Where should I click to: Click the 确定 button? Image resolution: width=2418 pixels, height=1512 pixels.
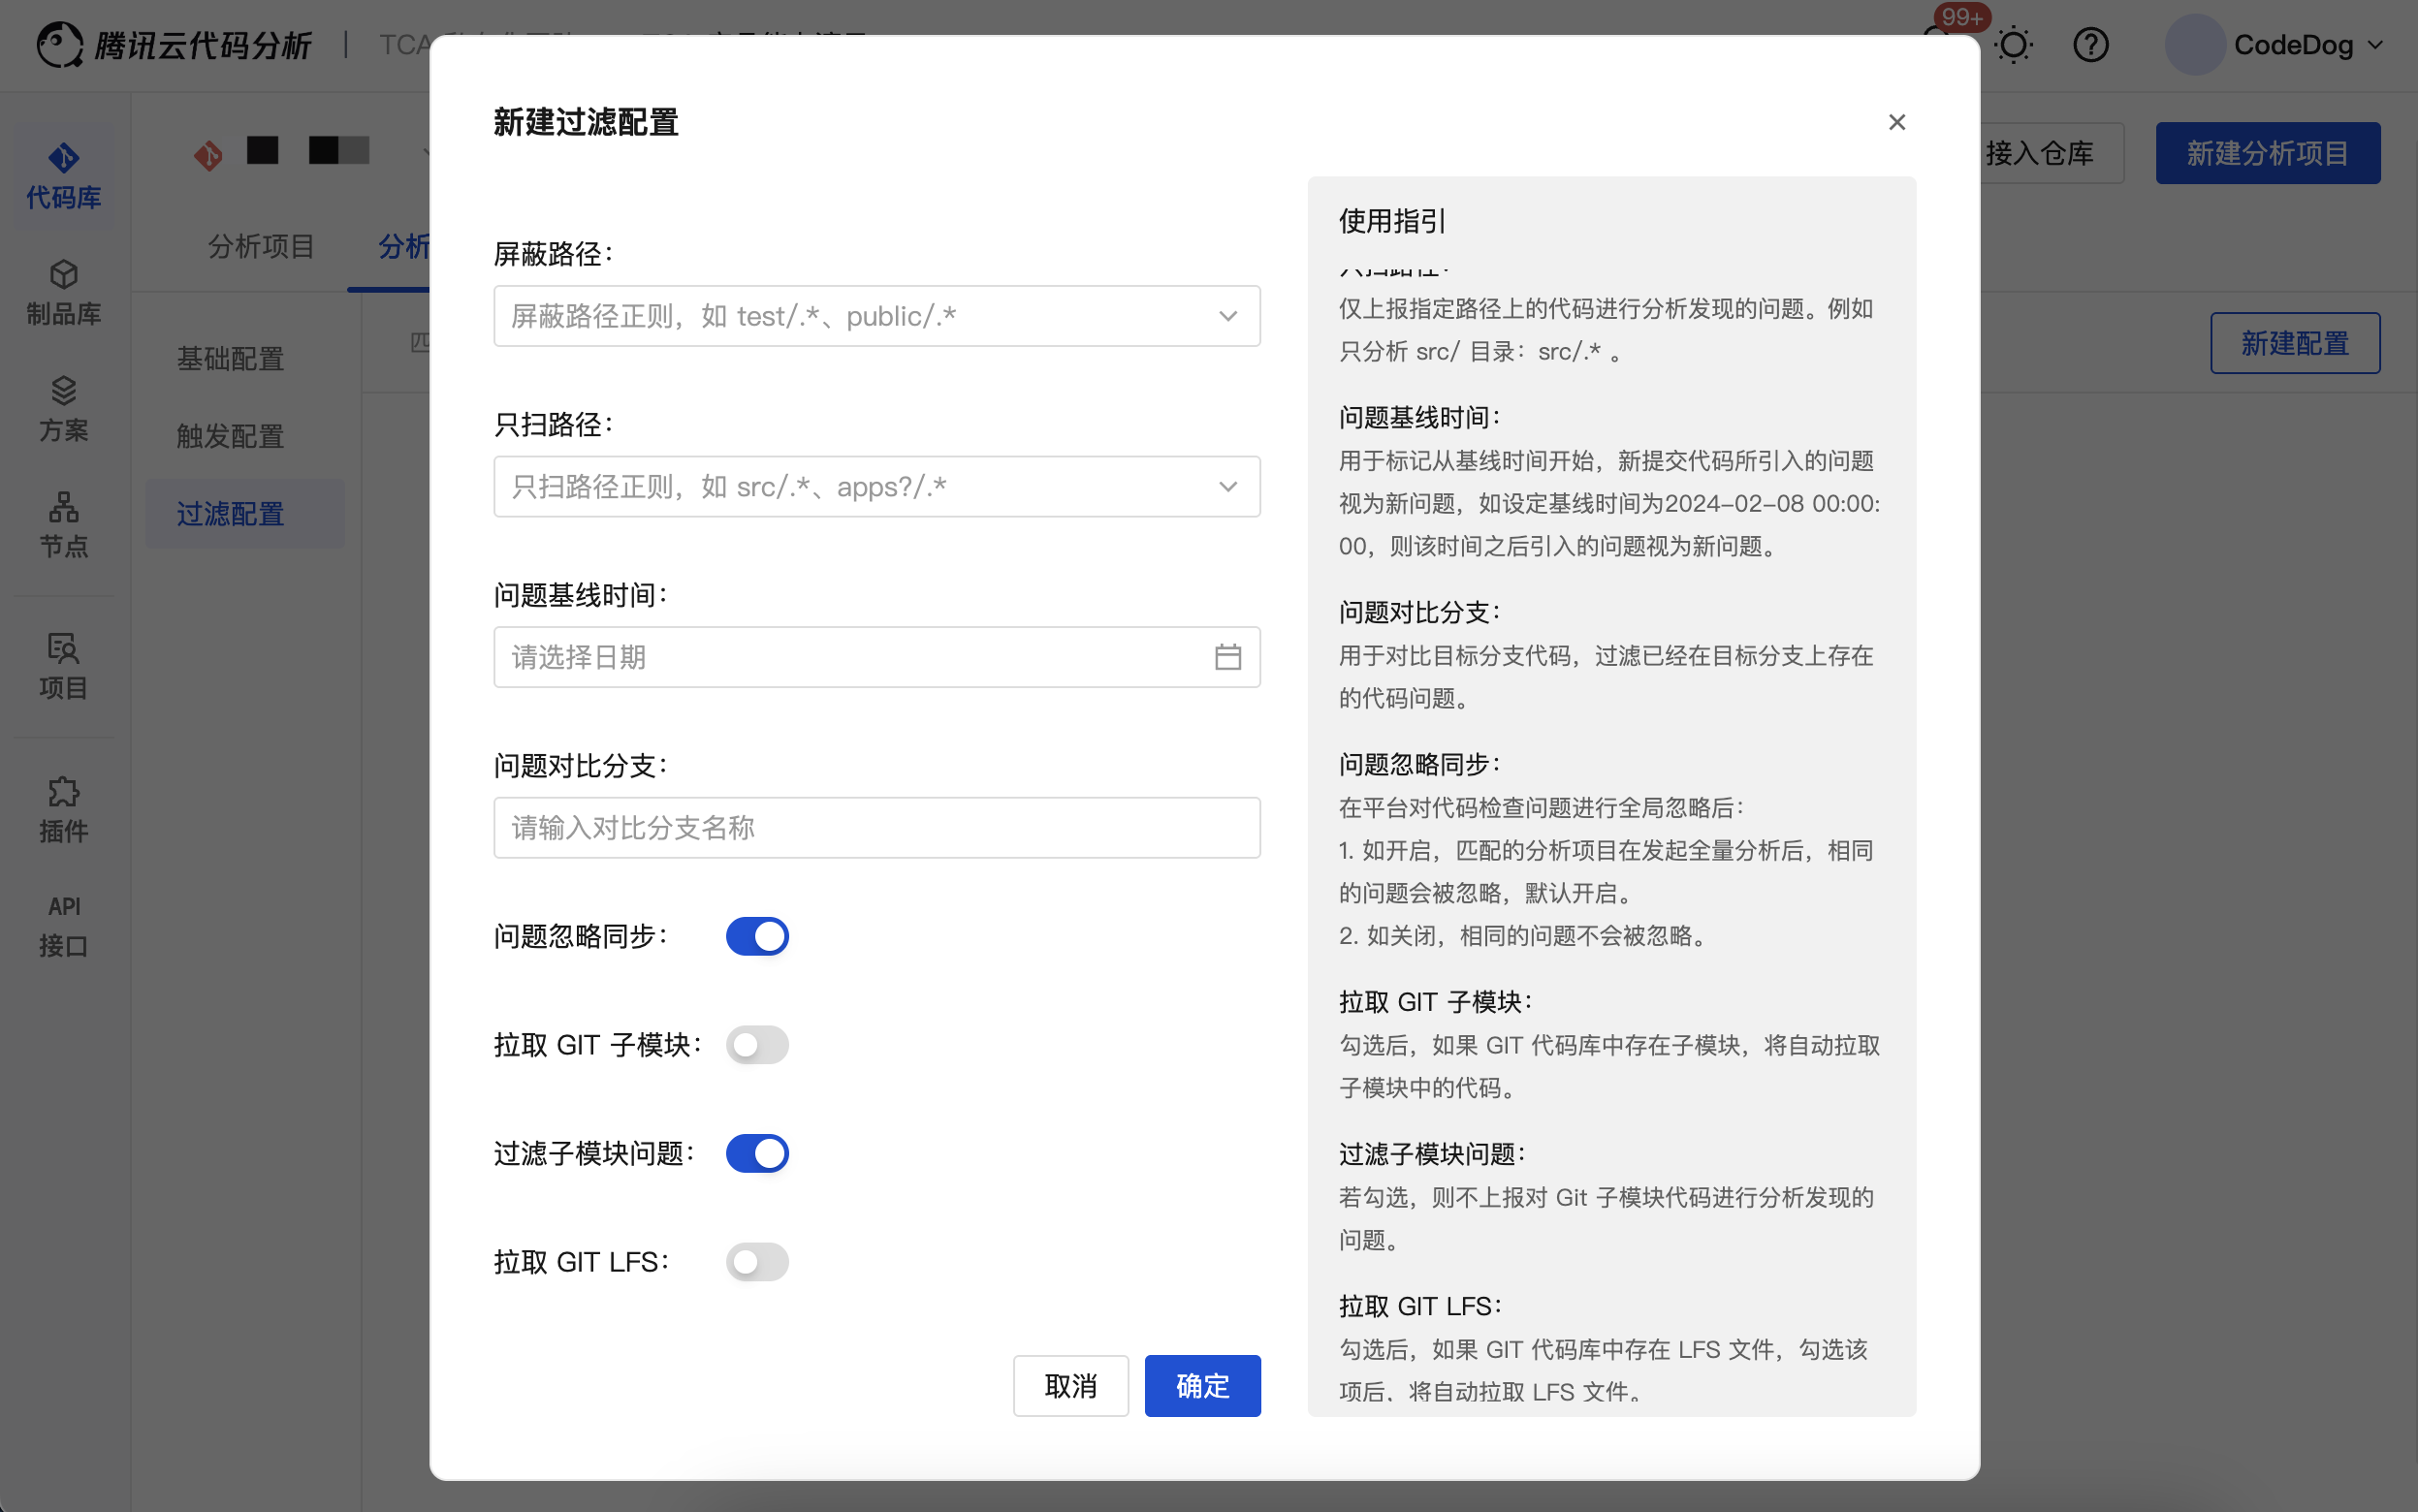click(1202, 1385)
